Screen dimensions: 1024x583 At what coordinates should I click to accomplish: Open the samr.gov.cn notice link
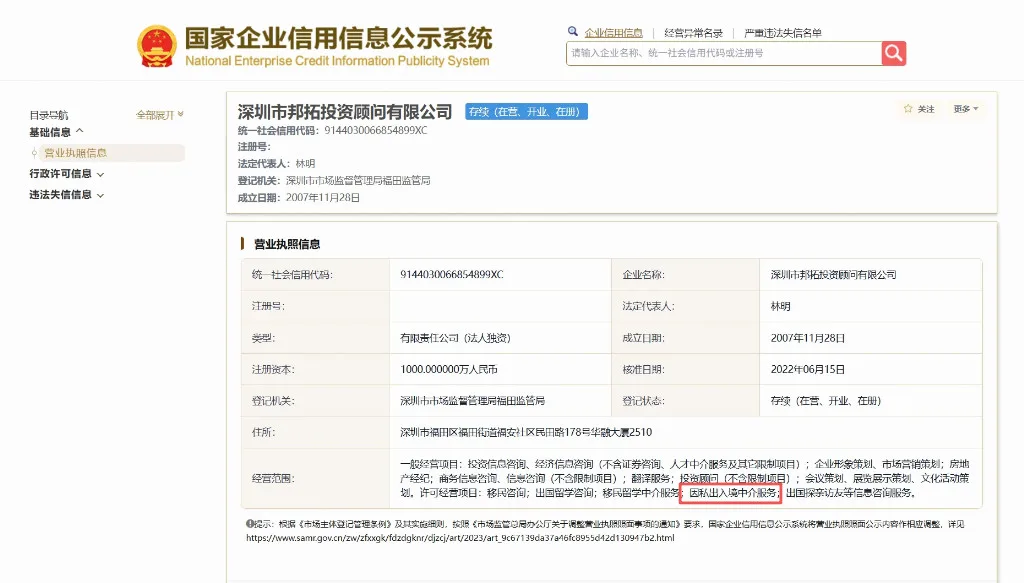460,538
